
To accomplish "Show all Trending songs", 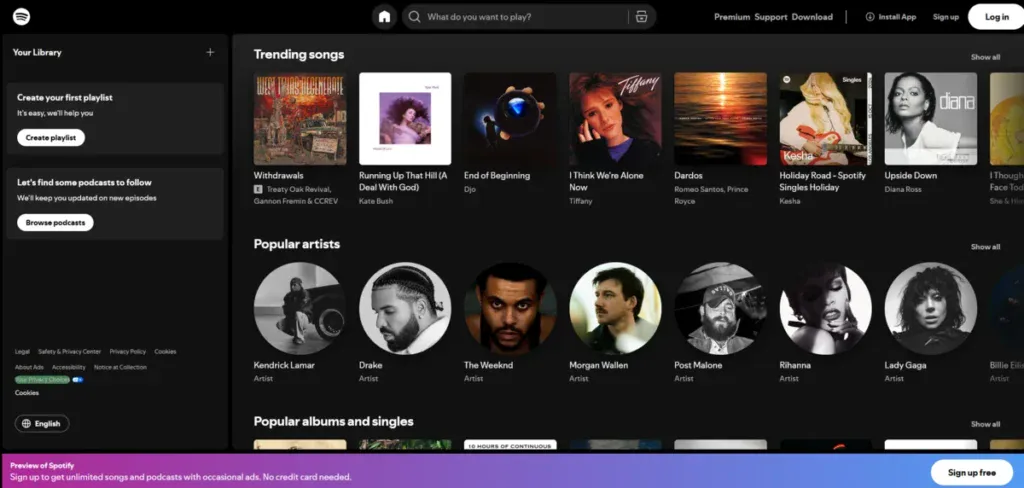I will coord(985,57).
